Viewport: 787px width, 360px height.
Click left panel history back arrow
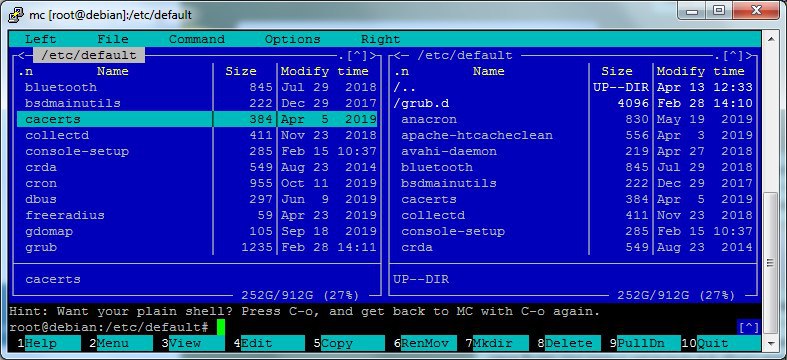(x=22, y=55)
